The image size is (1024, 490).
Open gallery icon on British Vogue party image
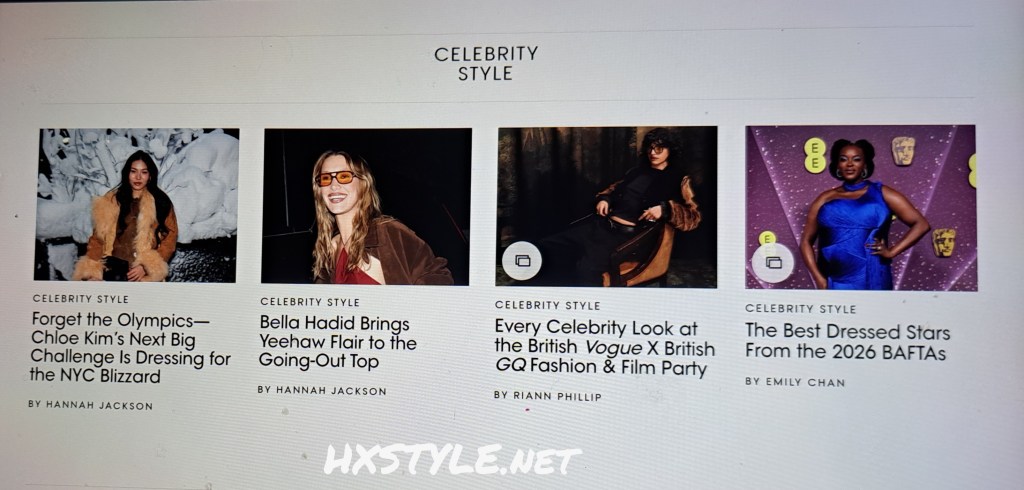(x=522, y=261)
